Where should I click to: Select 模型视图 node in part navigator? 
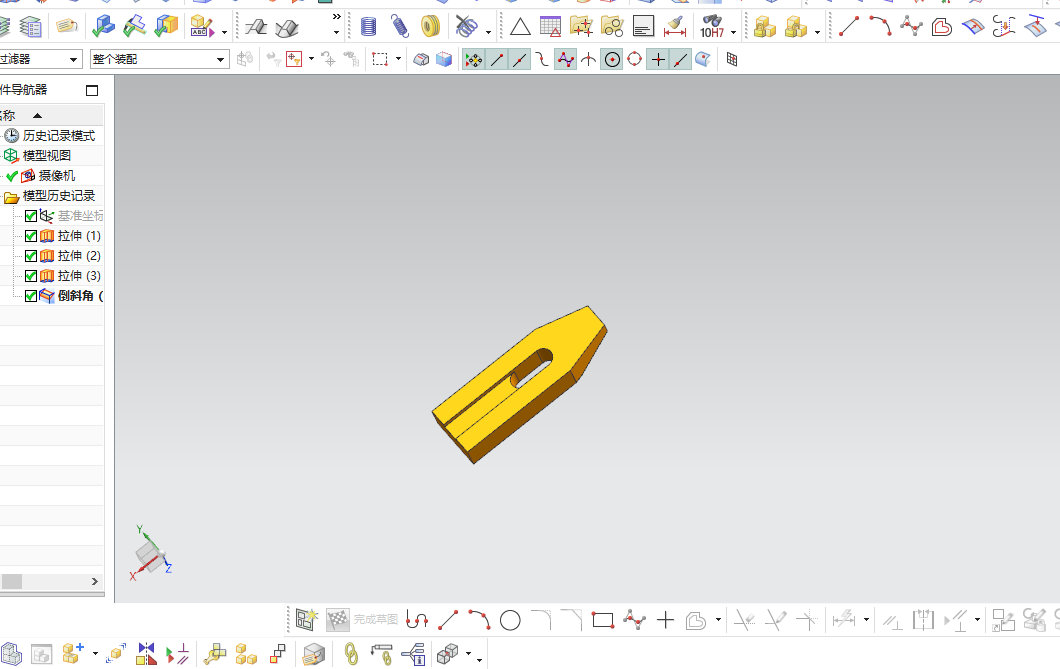[x=47, y=155]
